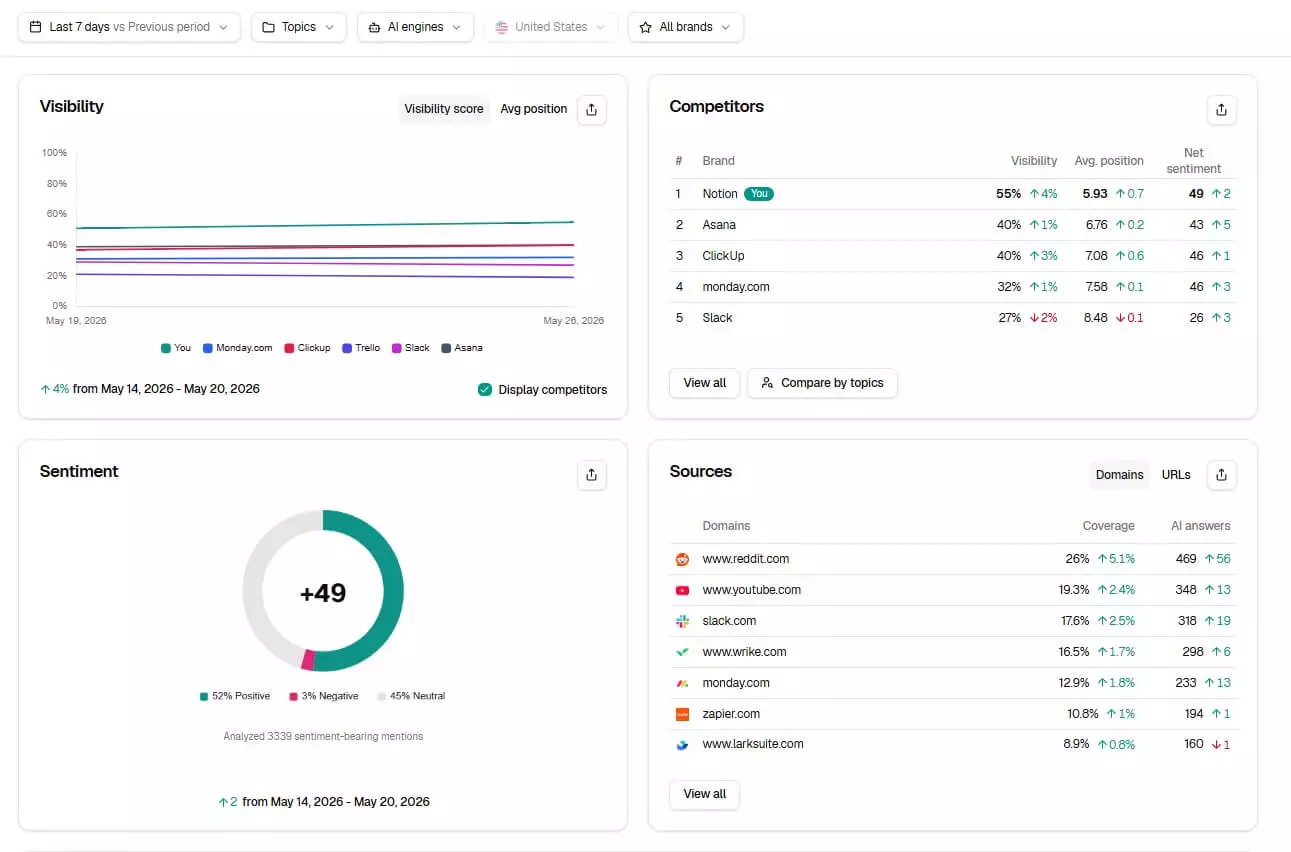
Task: Select the monday.com competitor row
Action: [x=953, y=287]
